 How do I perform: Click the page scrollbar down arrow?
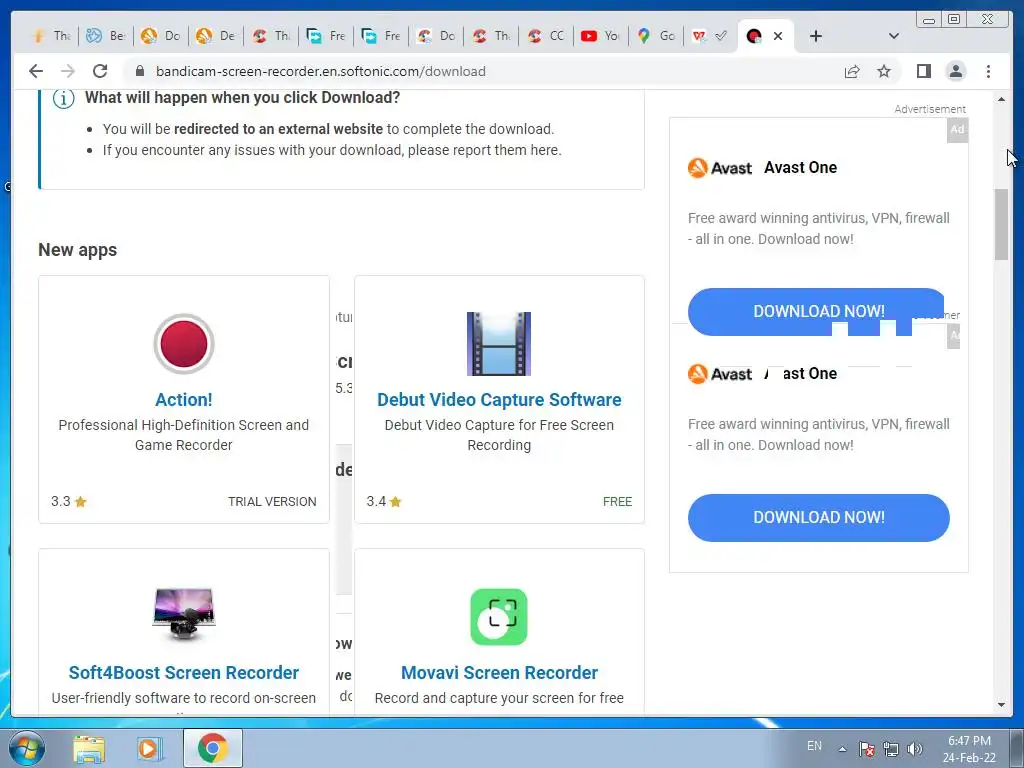(1001, 705)
